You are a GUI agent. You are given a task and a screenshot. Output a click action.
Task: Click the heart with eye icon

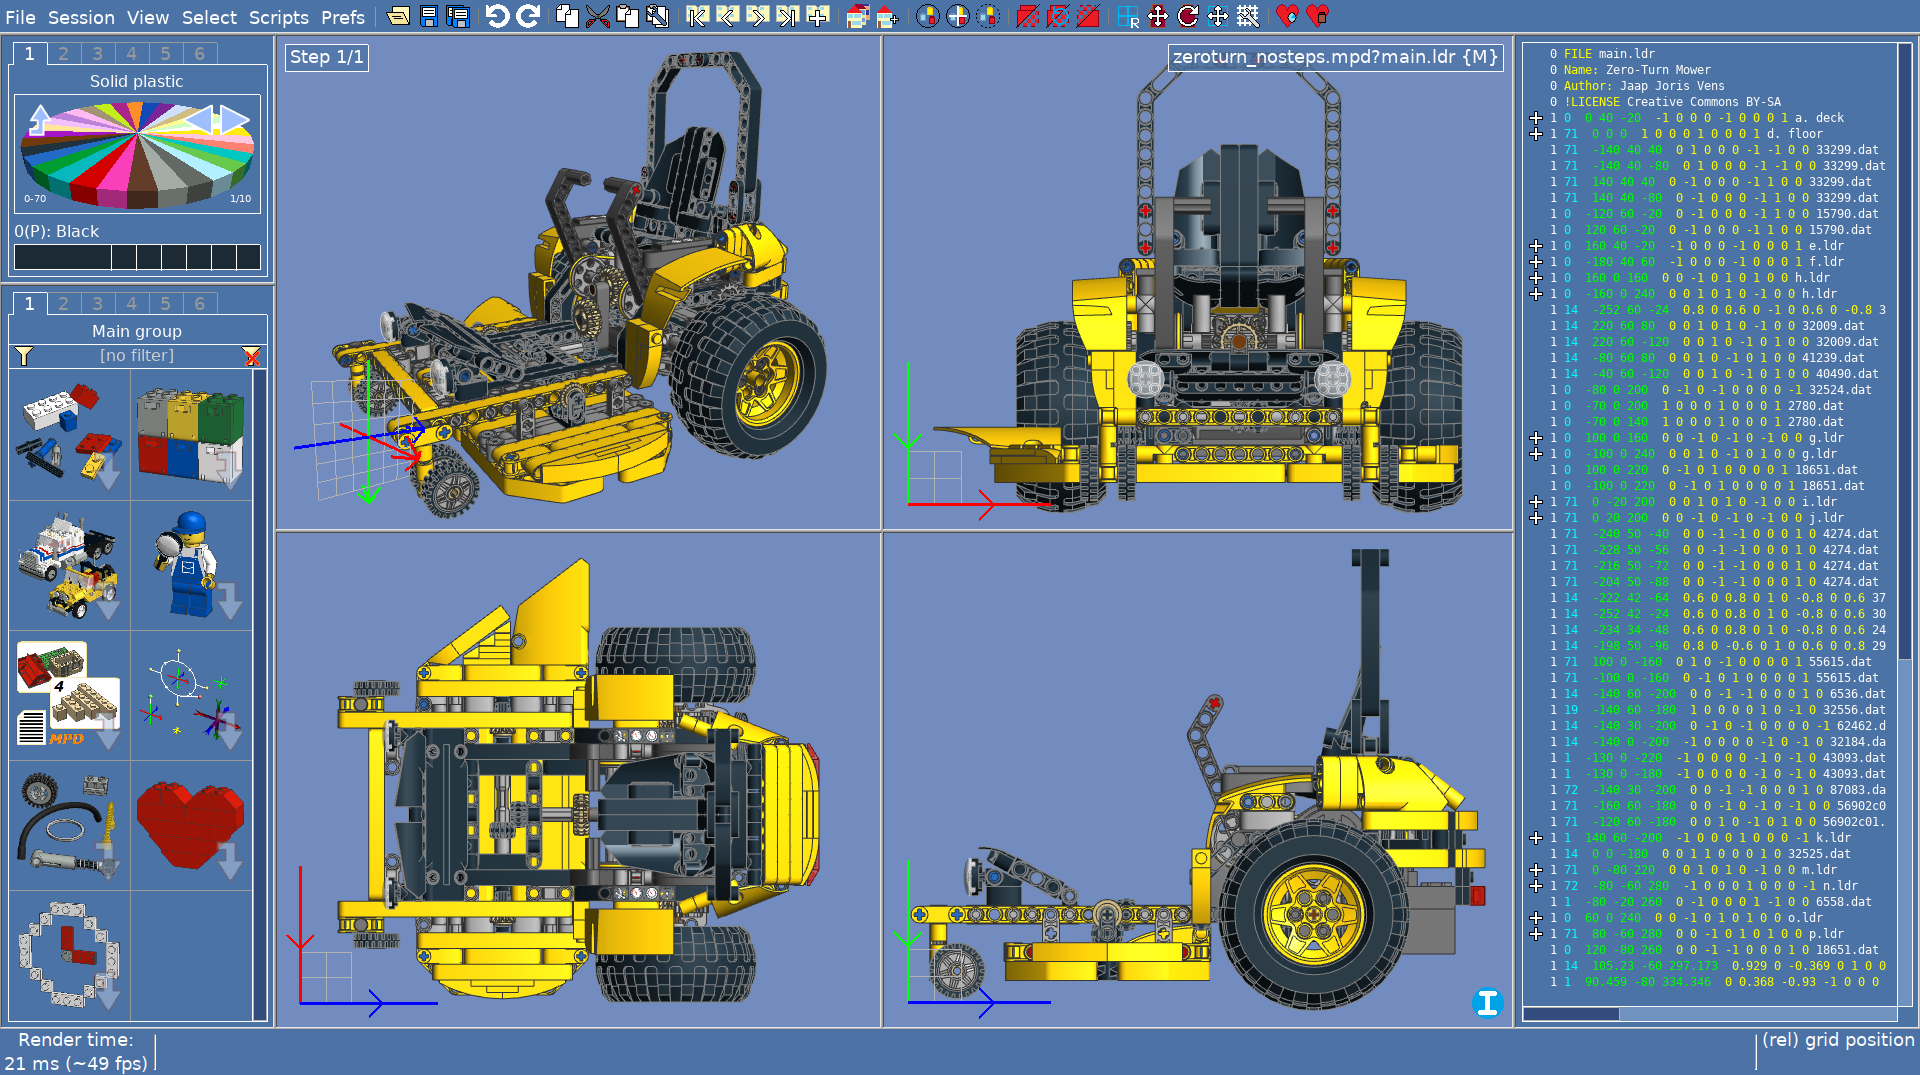coord(1287,16)
